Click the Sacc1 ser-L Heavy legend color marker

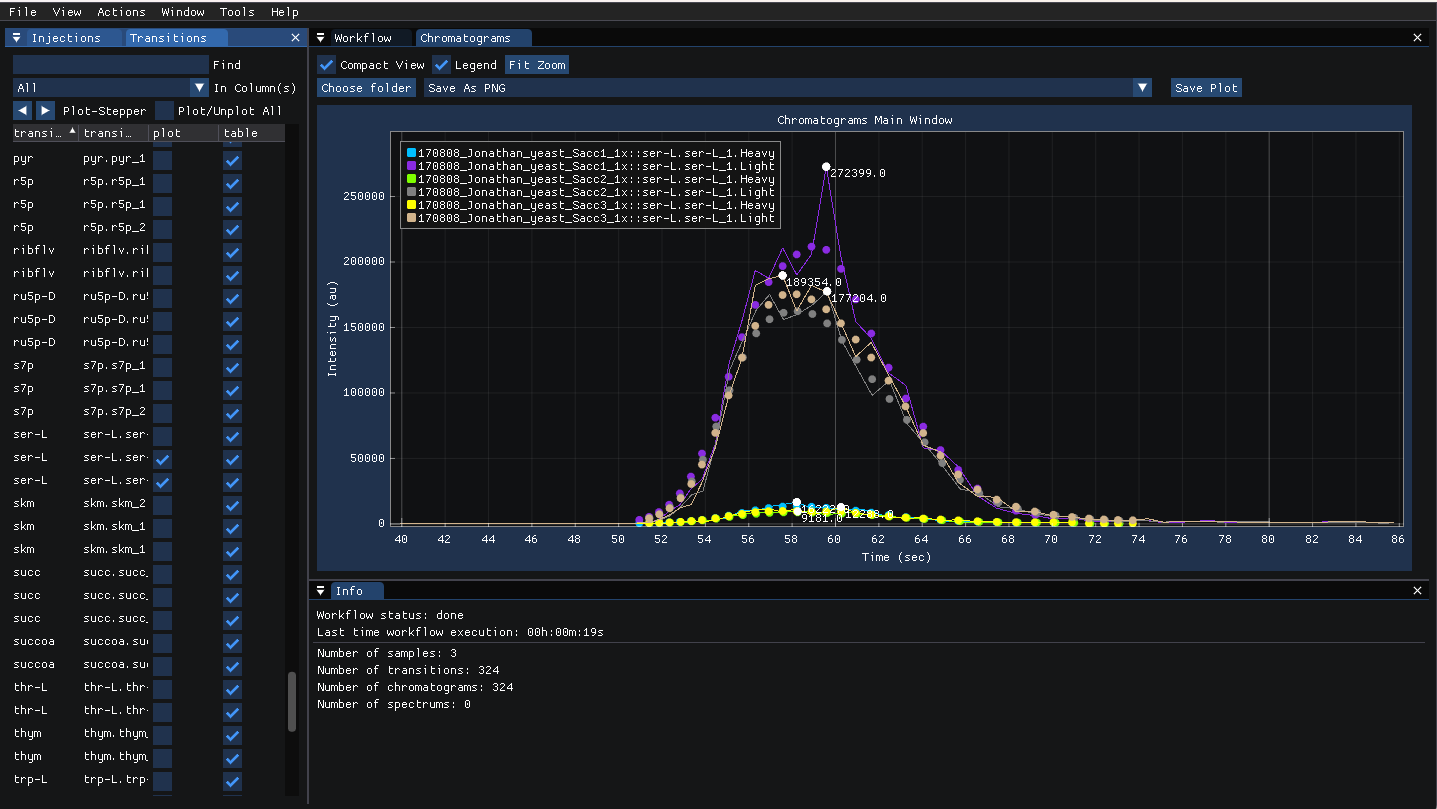point(411,153)
